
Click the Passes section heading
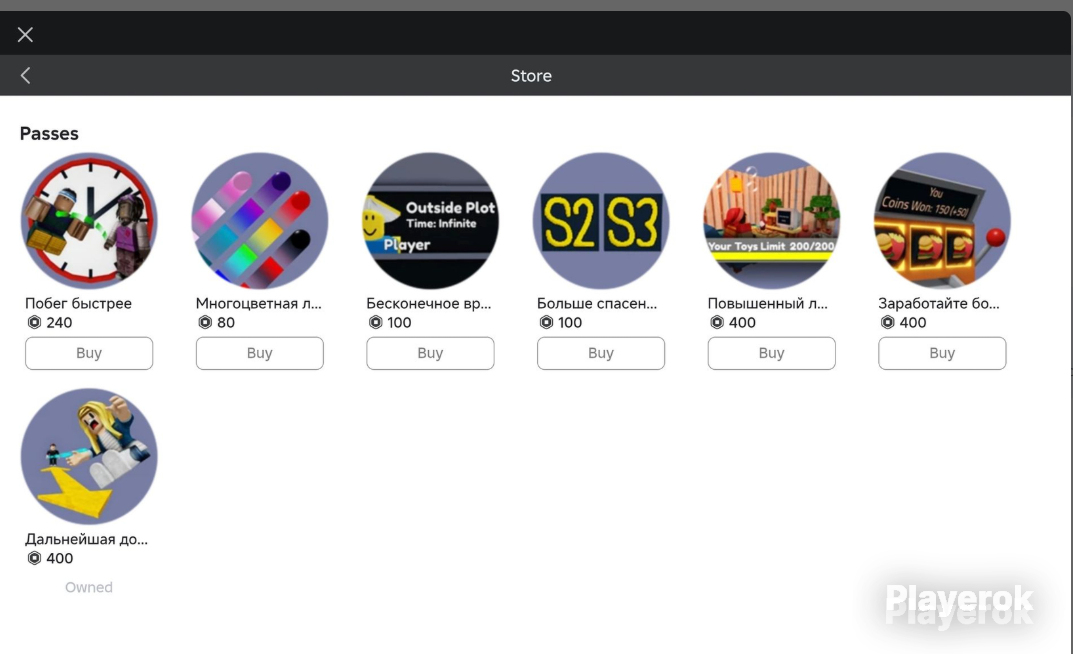click(49, 133)
